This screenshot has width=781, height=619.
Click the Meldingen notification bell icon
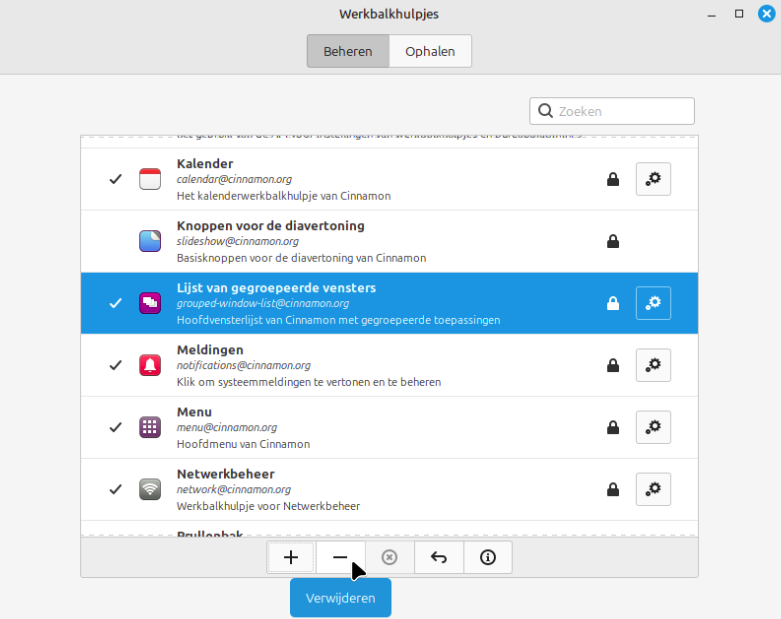pos(149,365)
